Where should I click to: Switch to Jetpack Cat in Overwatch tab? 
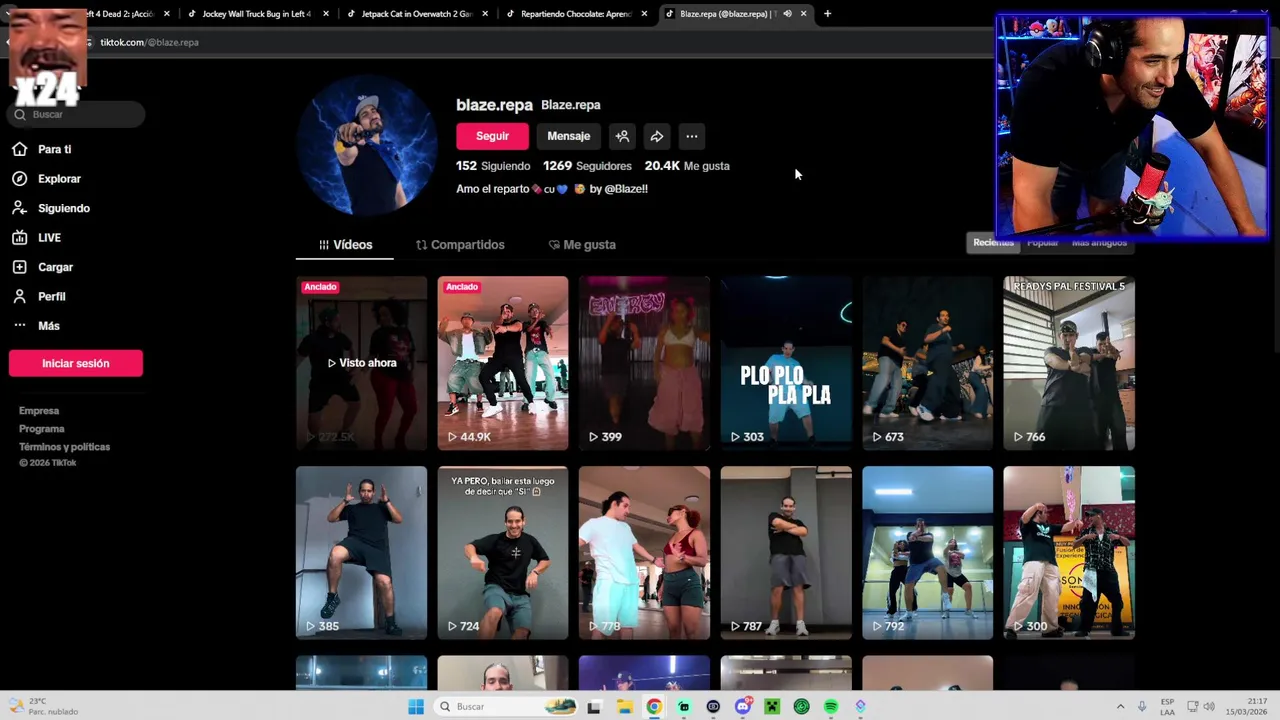point(416,14)
